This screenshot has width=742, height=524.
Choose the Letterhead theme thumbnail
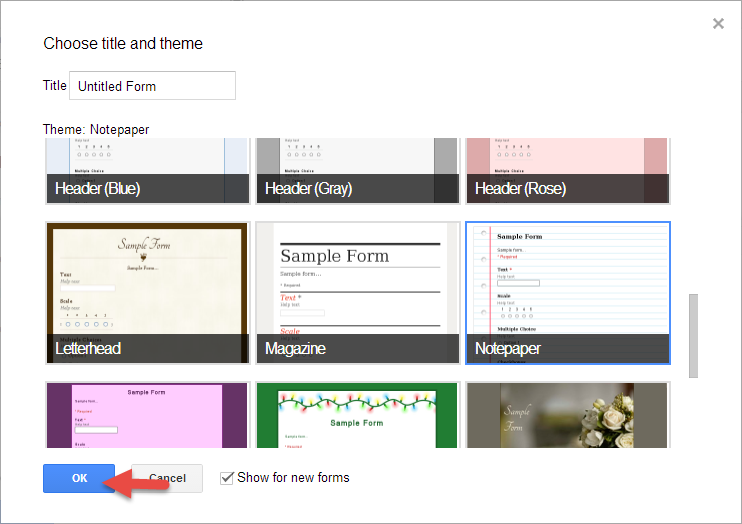148,280
